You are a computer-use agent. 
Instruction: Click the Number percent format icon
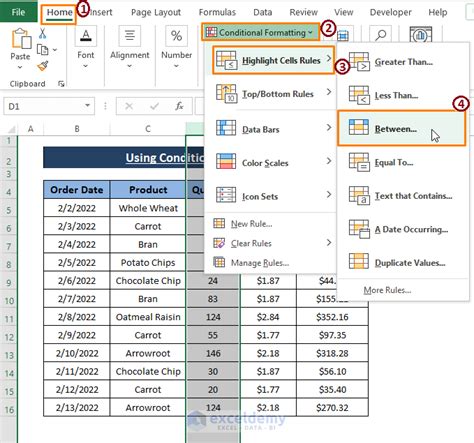click(176, 36)
